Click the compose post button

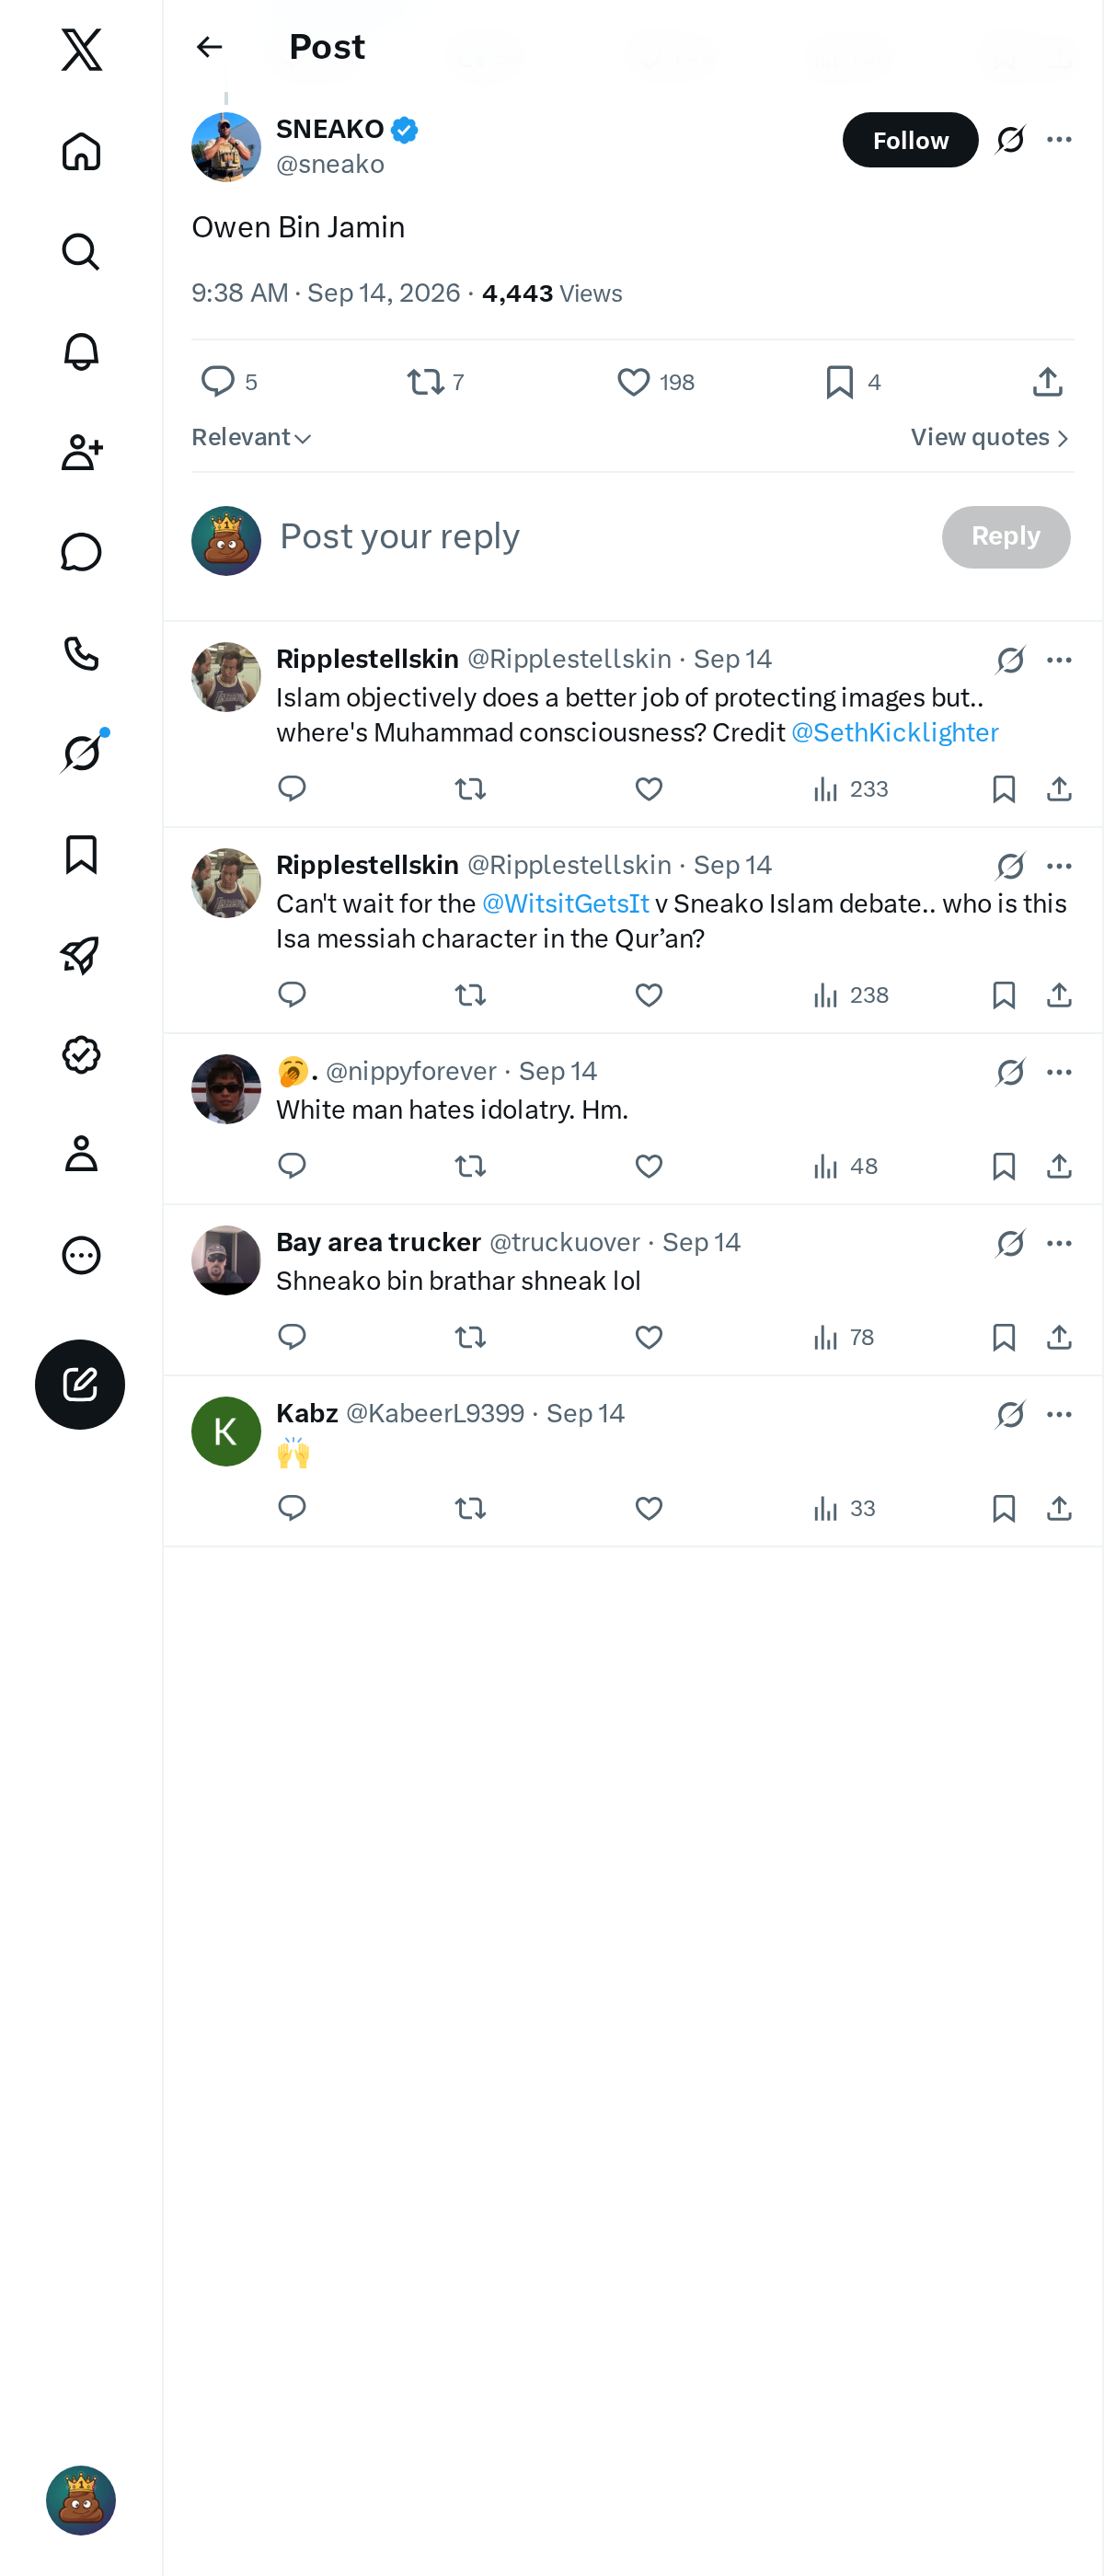point(80,1384)
